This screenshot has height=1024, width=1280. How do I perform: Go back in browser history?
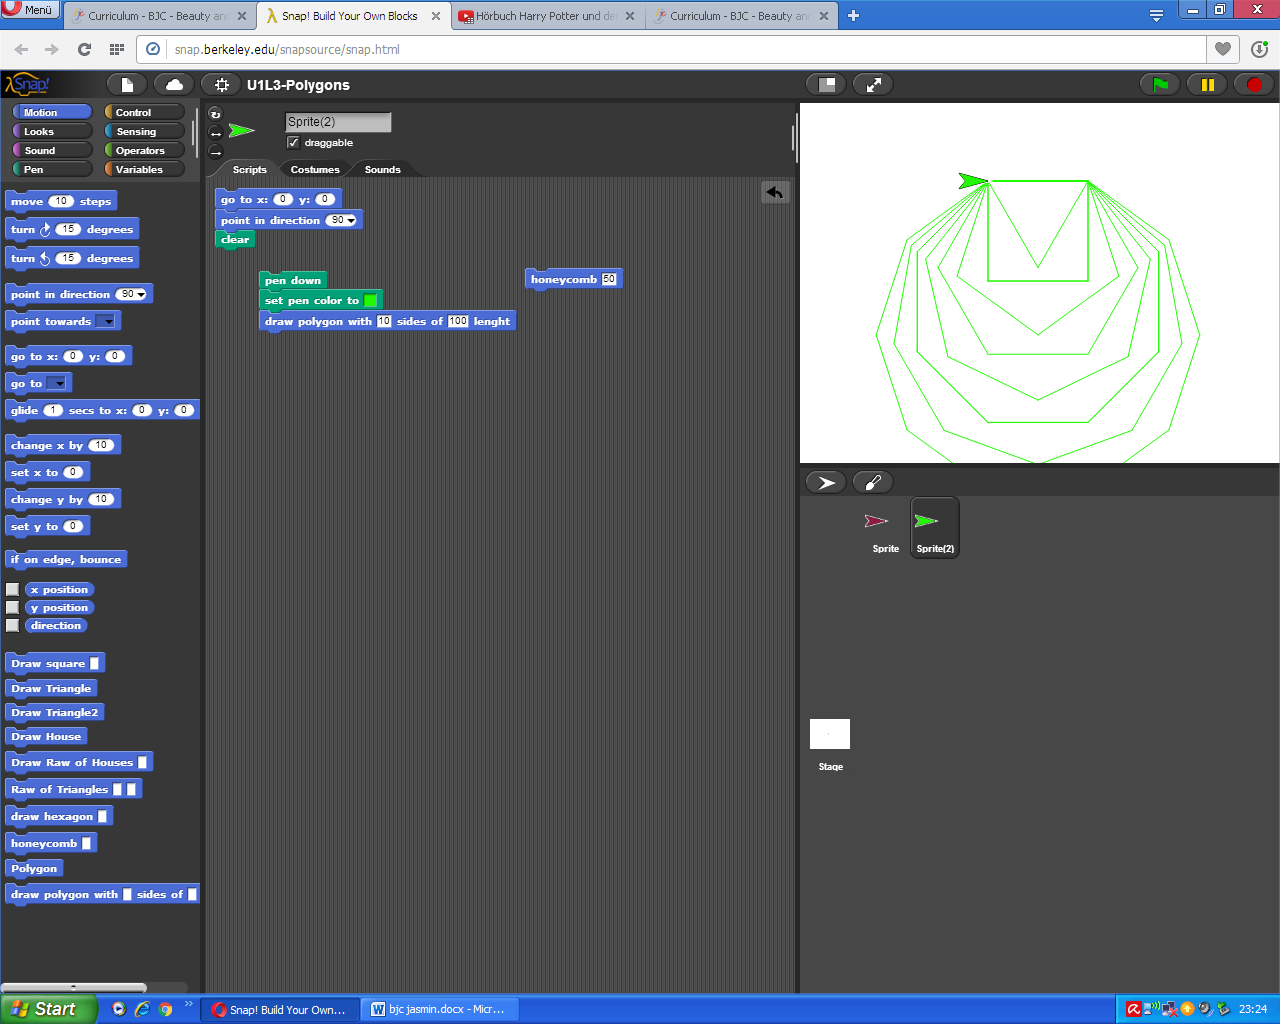point(21,49)
